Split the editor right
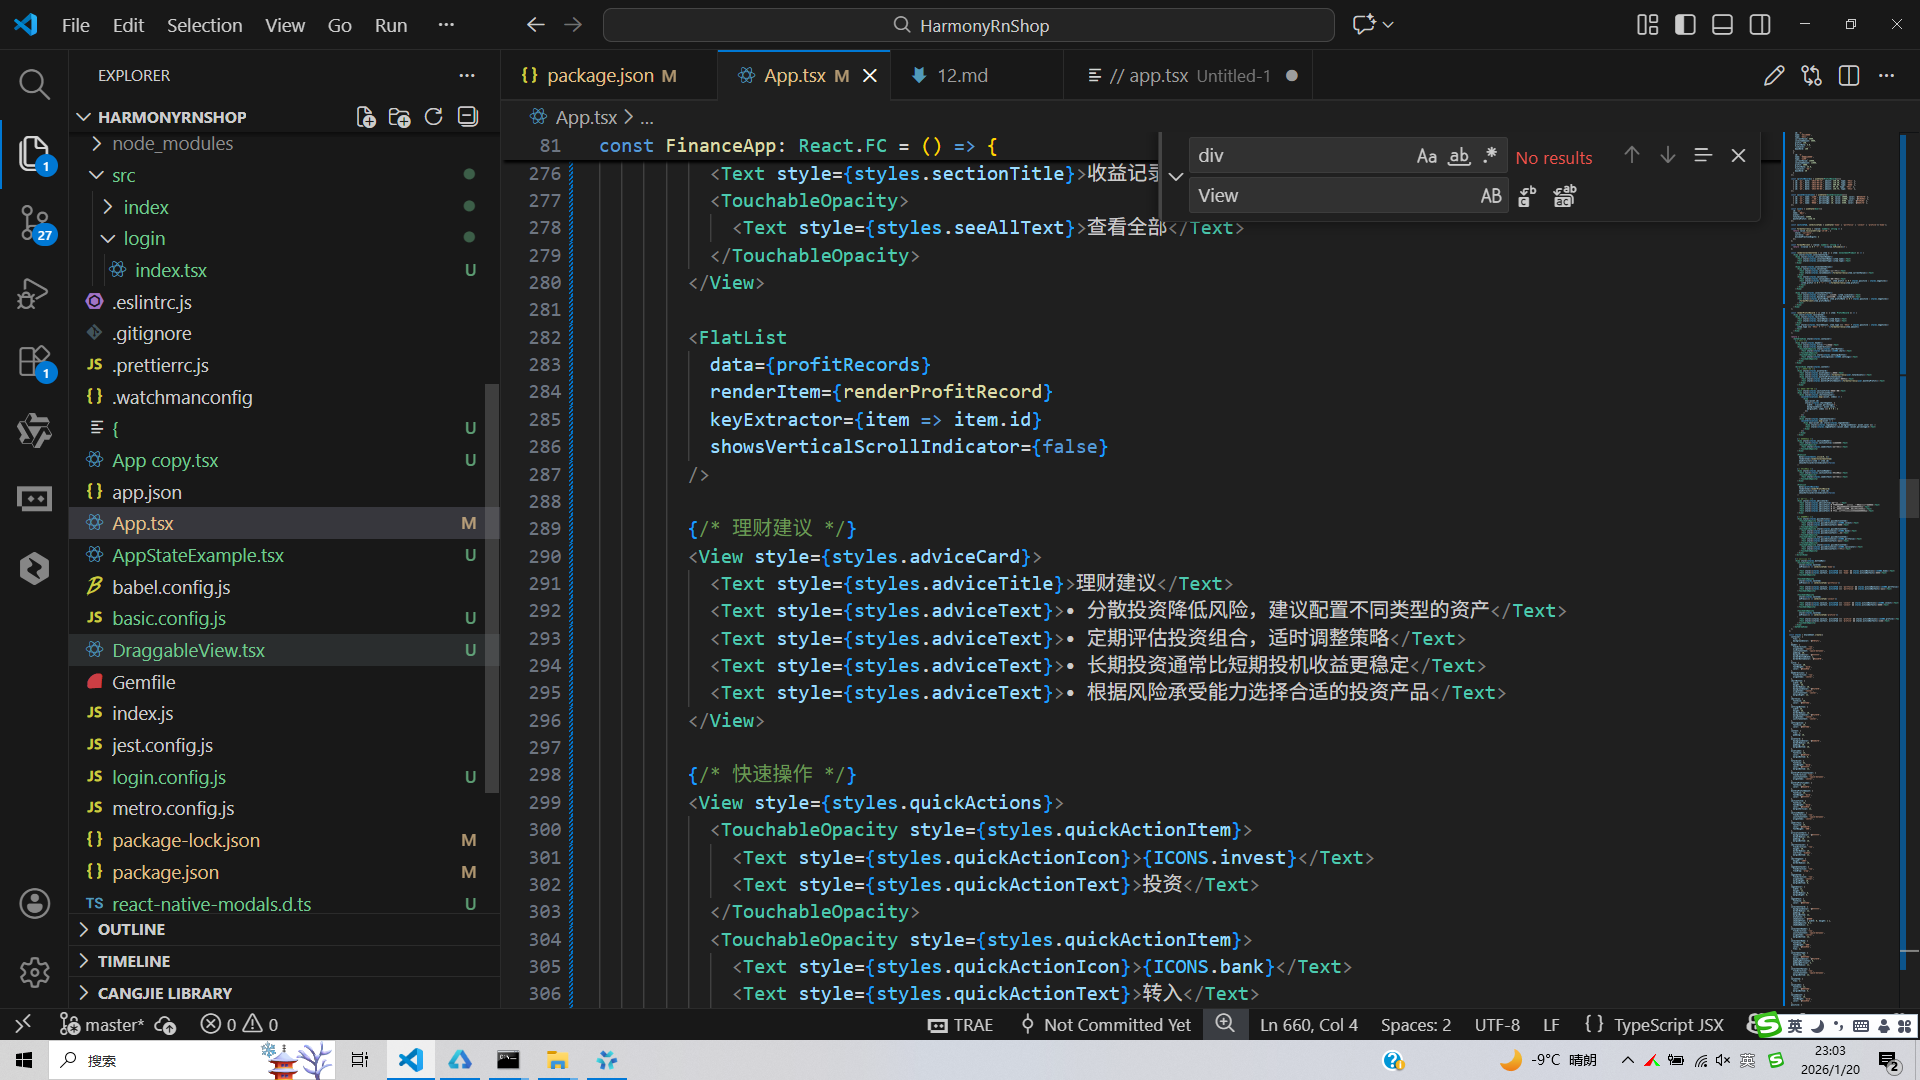 [x=1849, y=76]
